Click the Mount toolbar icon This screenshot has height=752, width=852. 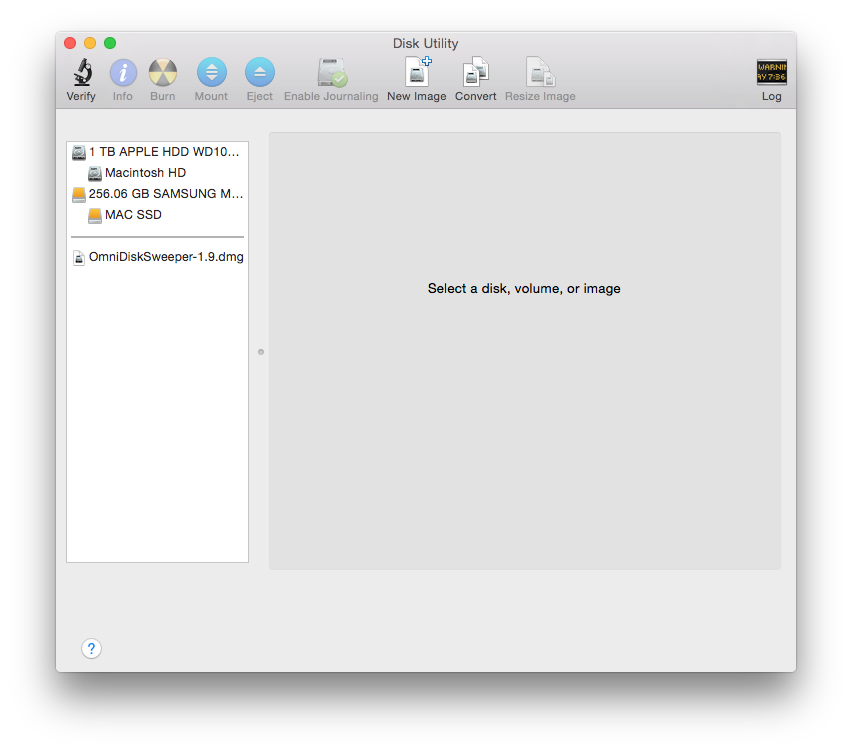[x=211, y=72]
